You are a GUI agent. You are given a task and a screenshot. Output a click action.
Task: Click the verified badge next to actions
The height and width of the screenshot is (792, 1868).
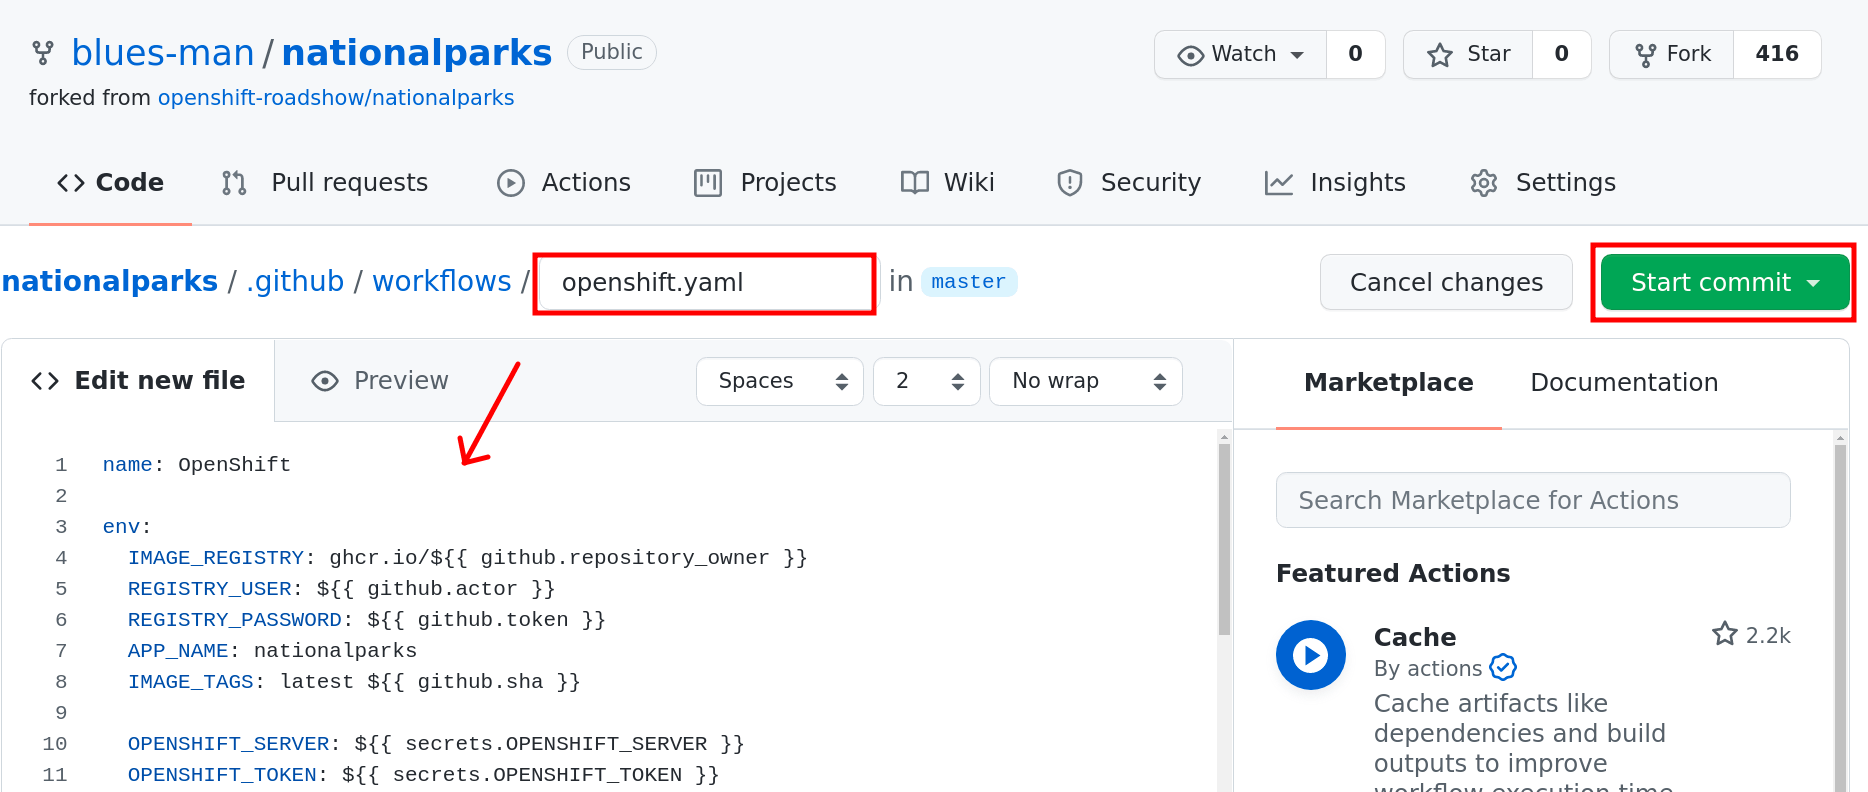[x=1503, y=667]
